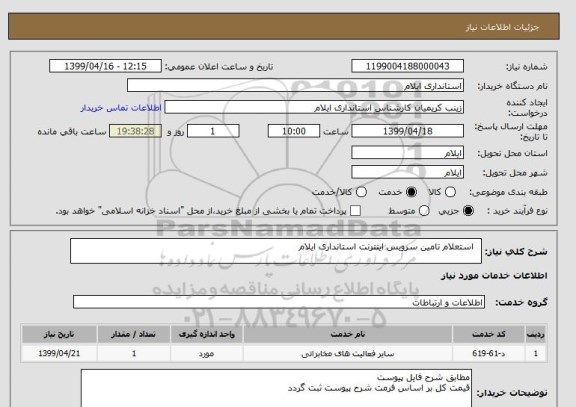576x407 pixels.
Task: Click the buyer name field استانداری ایلام
Action: click(x=295, y=86)
